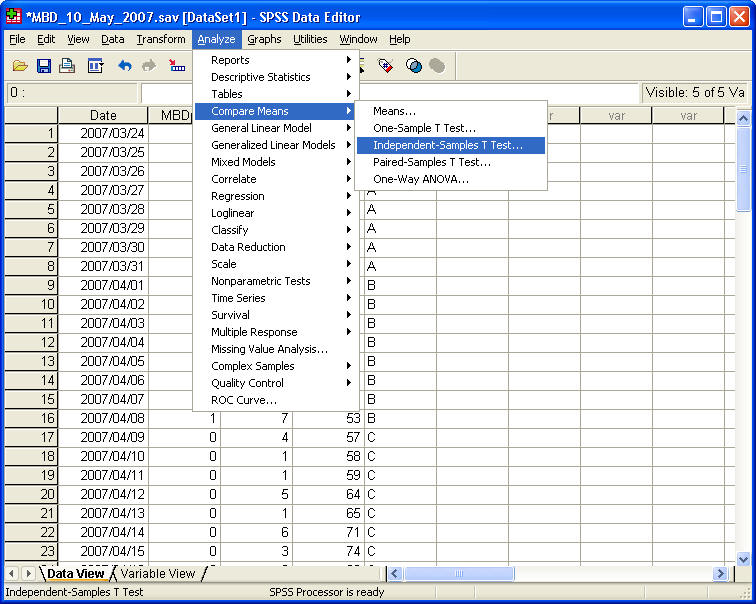
Task: Open the Help menu
Action: pos(400,39)
